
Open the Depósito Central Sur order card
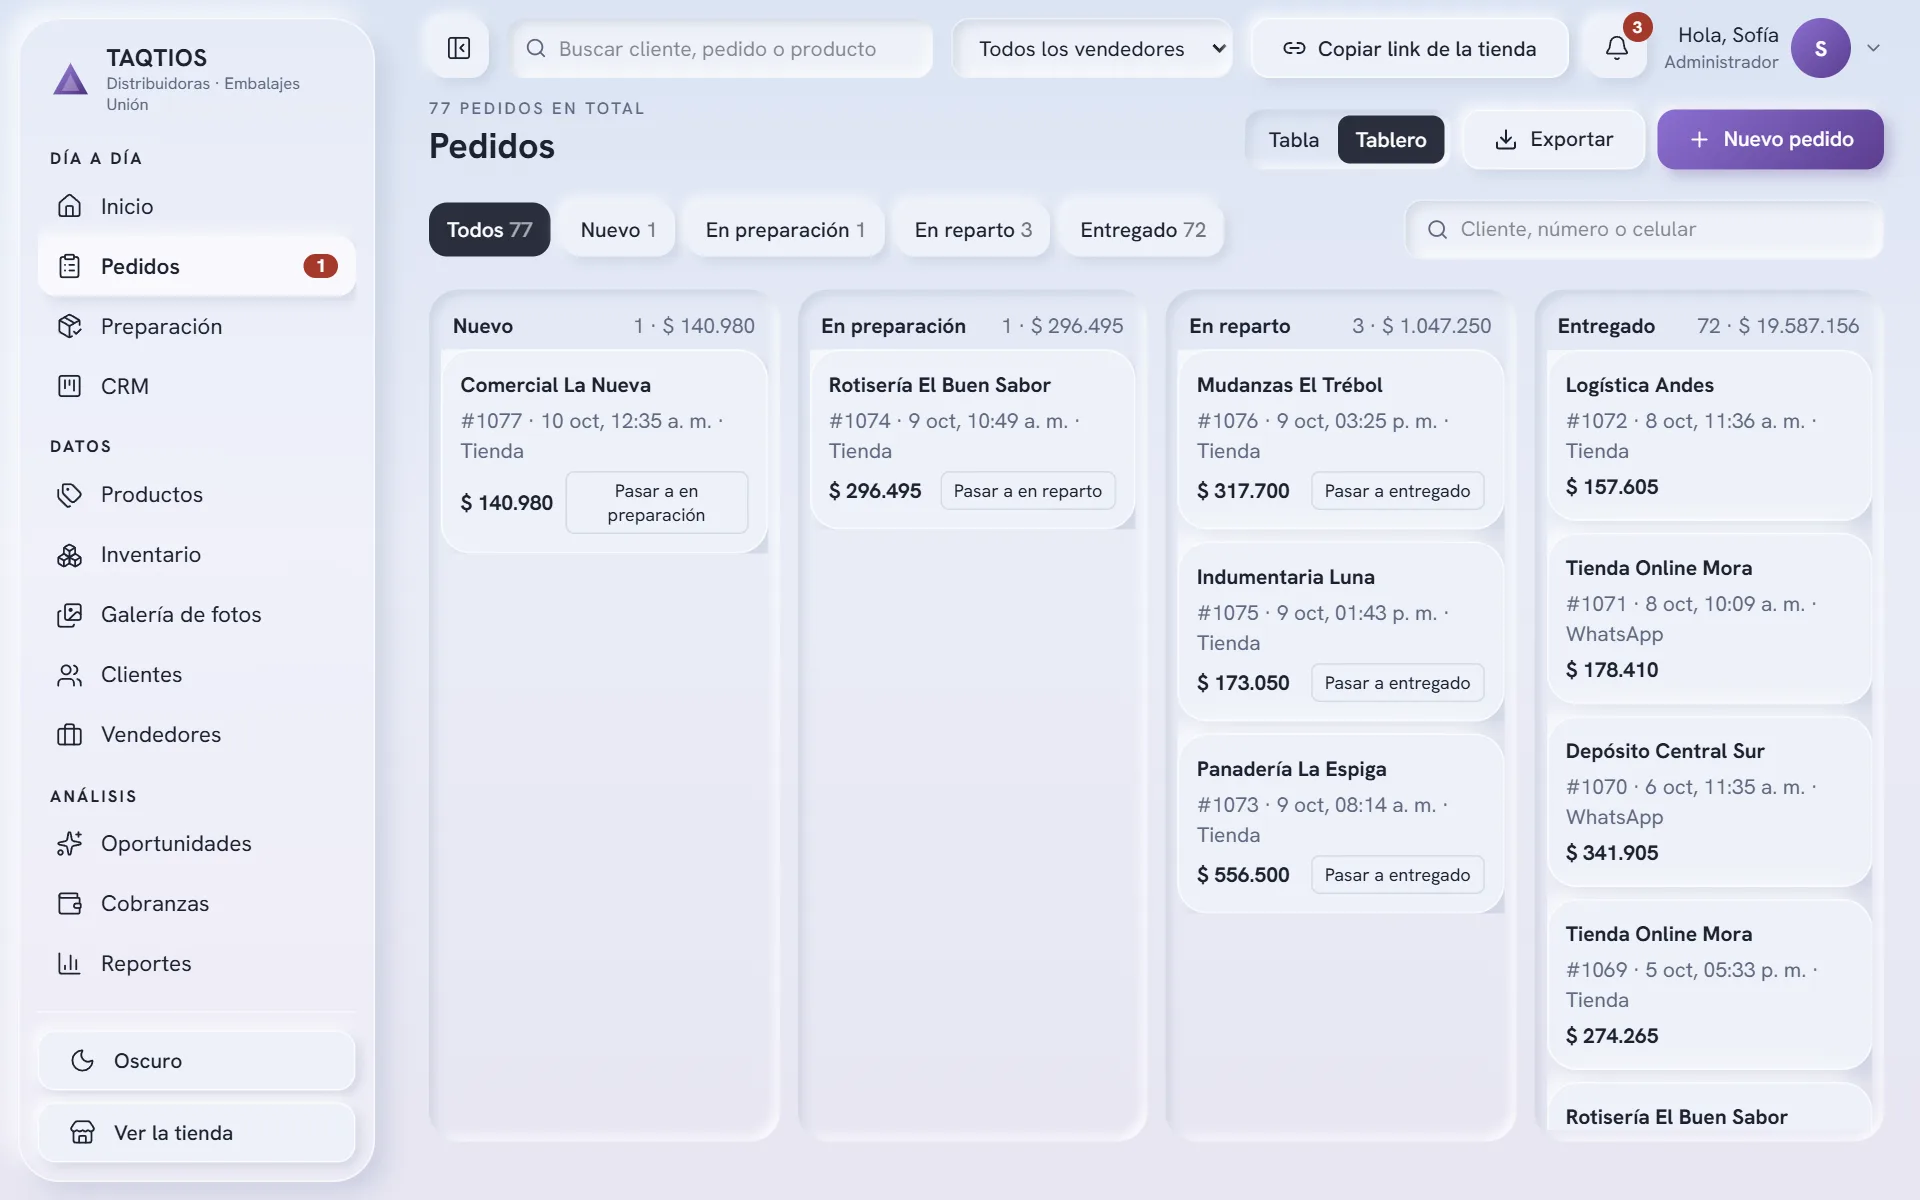(1708, 801)
